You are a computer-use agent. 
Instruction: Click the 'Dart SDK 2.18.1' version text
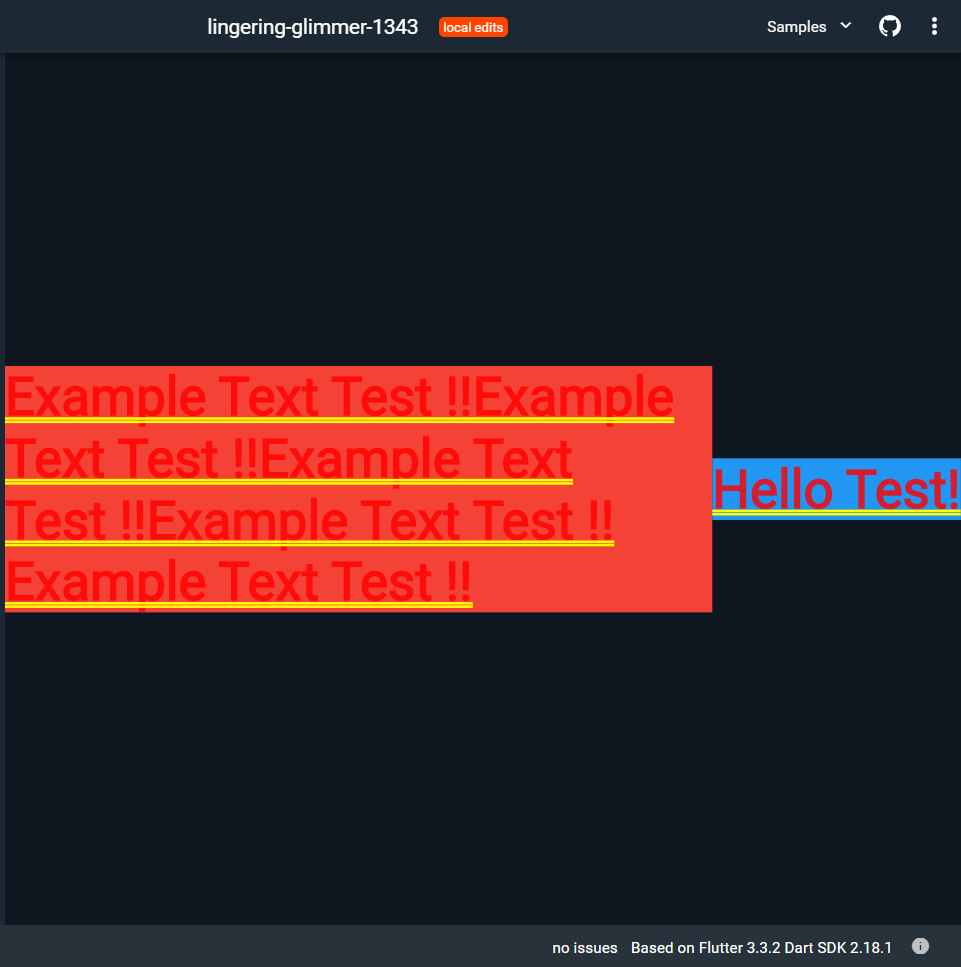coord(838,948)
